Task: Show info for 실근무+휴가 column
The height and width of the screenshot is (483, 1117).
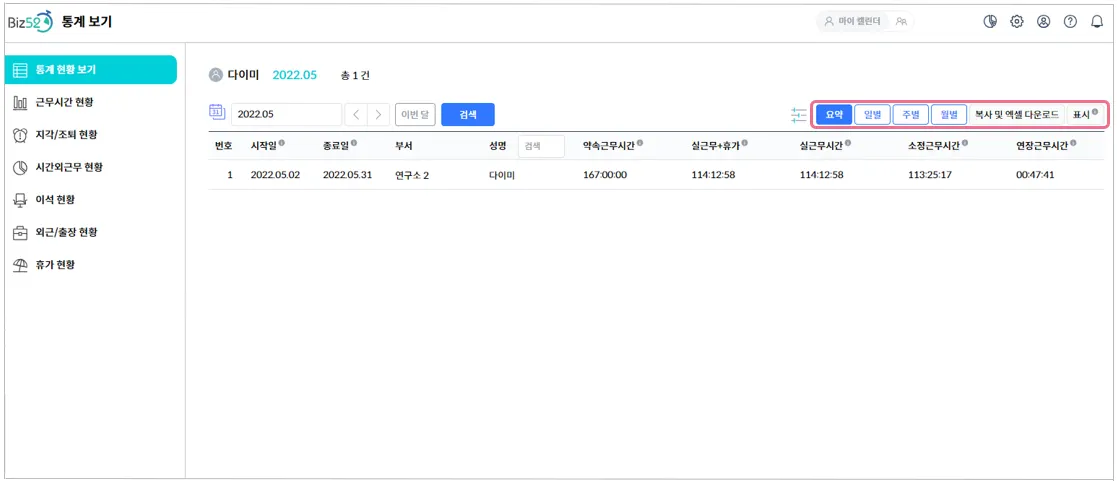Action: tap(744, 143)
